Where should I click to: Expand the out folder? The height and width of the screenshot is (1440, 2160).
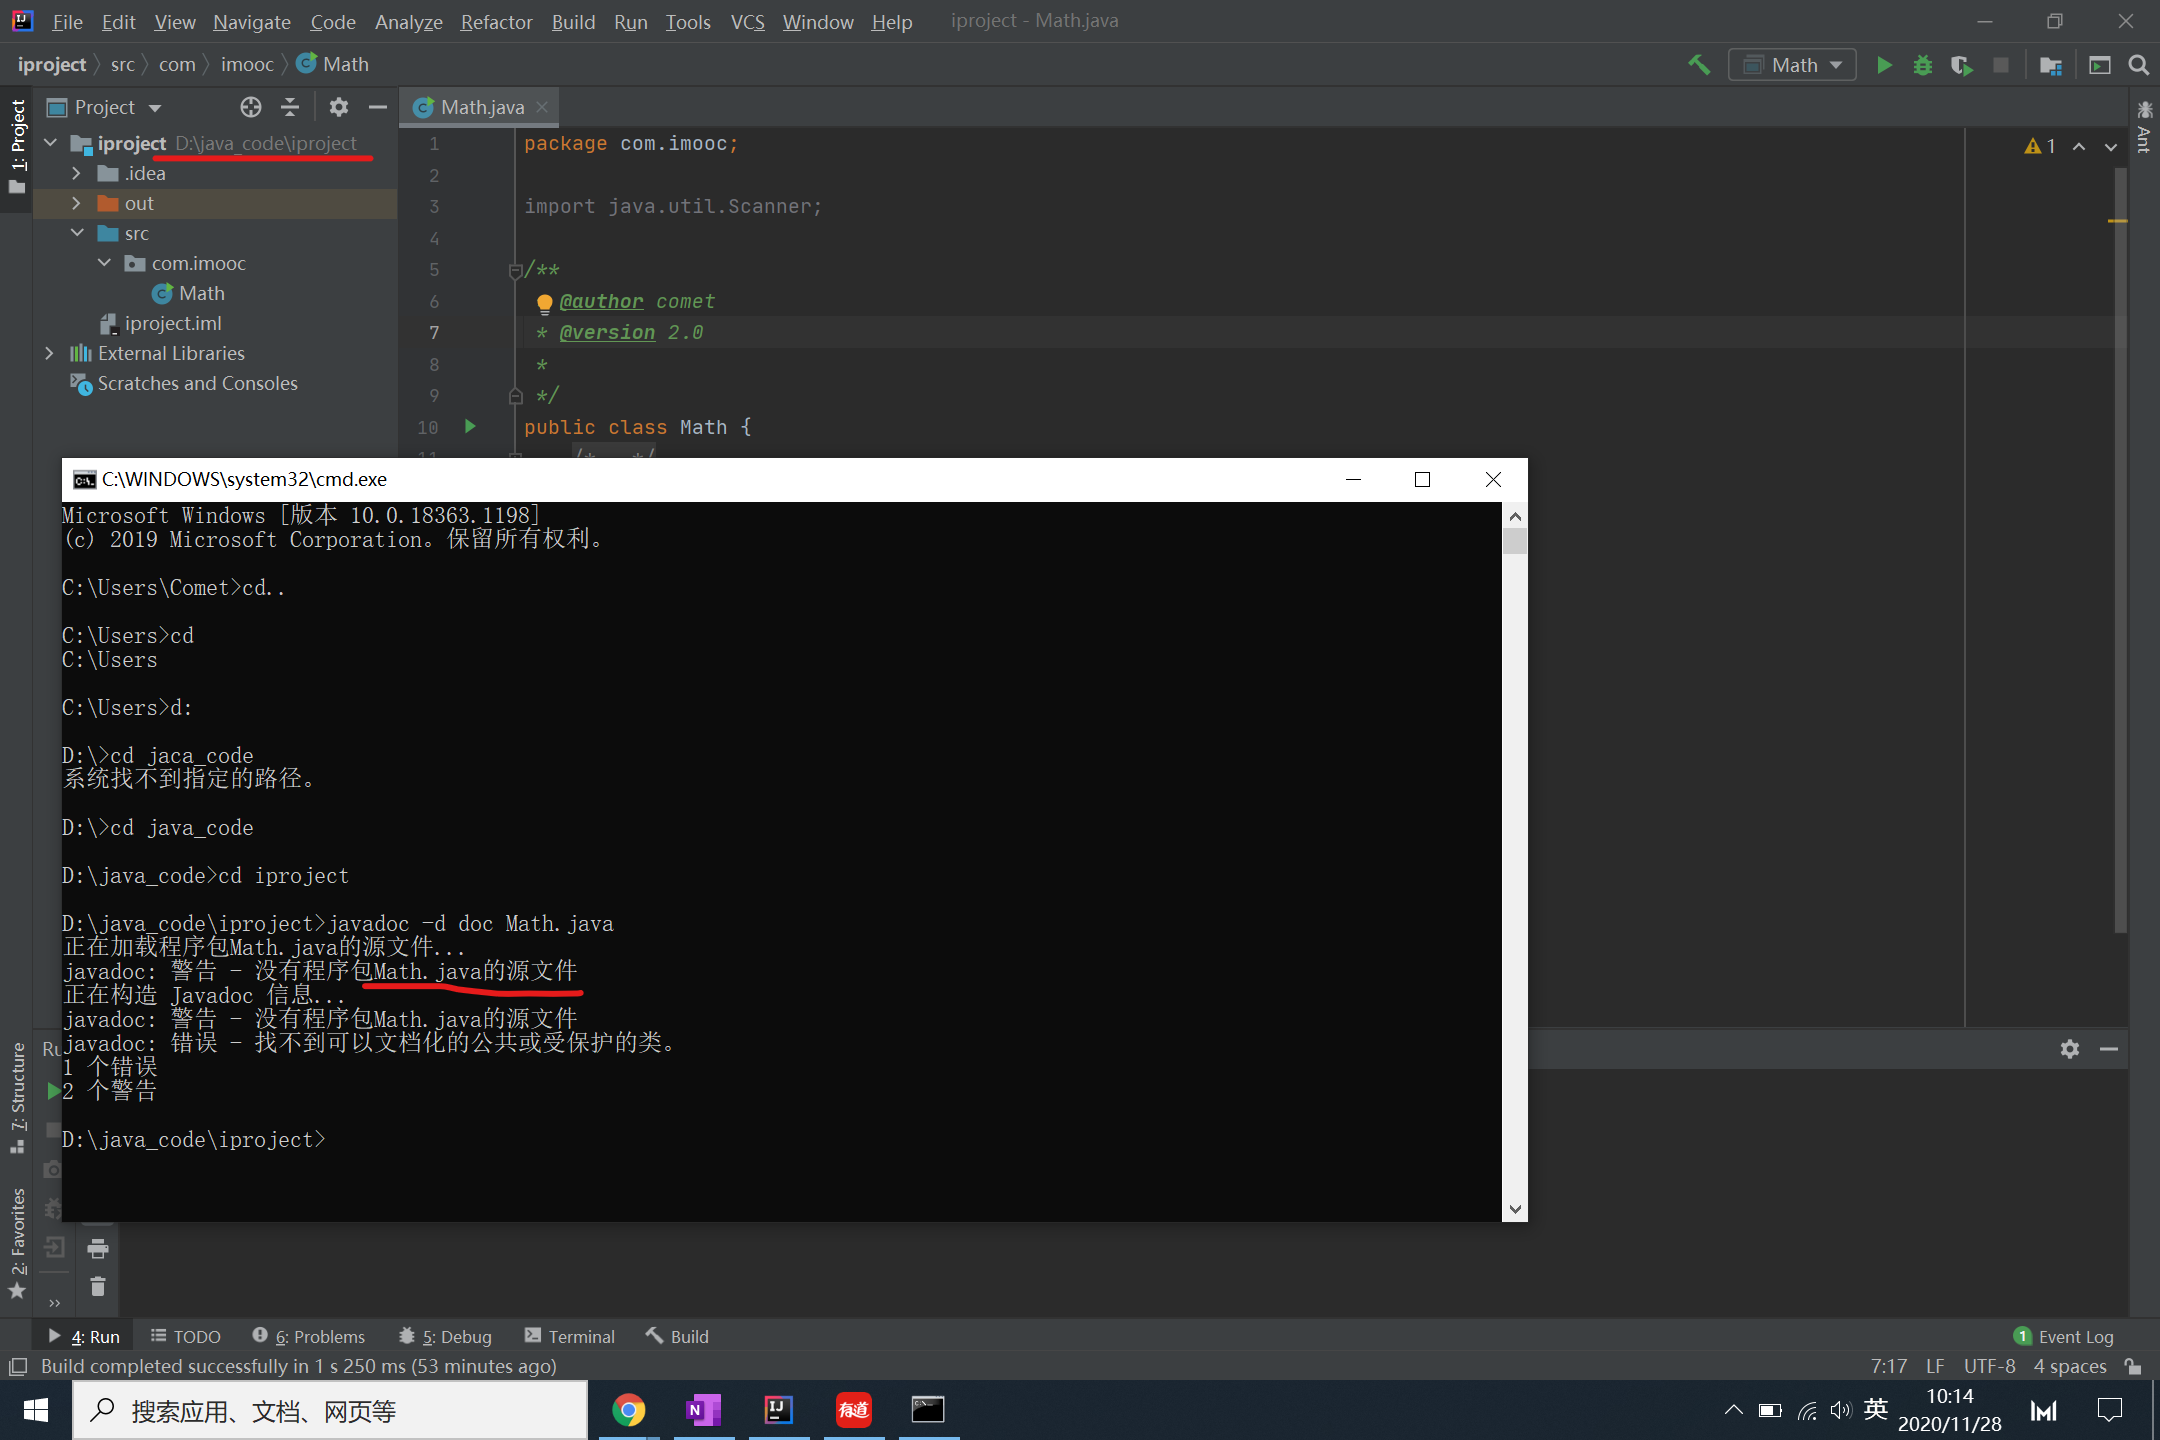pos(77,203)
